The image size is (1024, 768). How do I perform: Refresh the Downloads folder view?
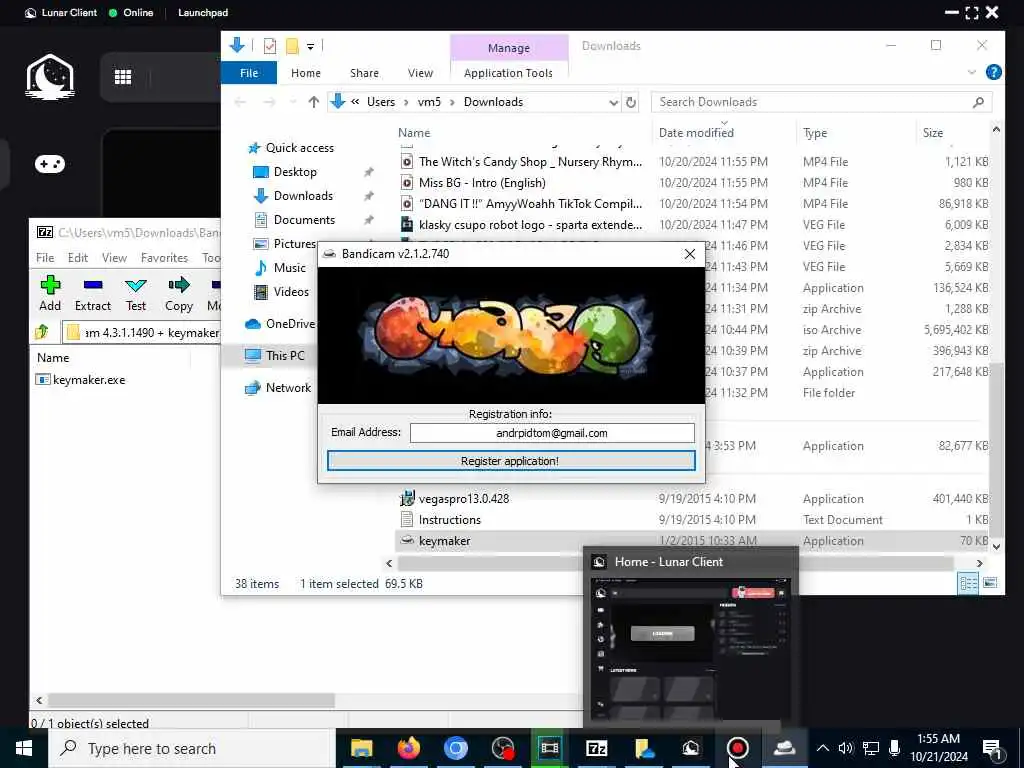coord(631,103)
